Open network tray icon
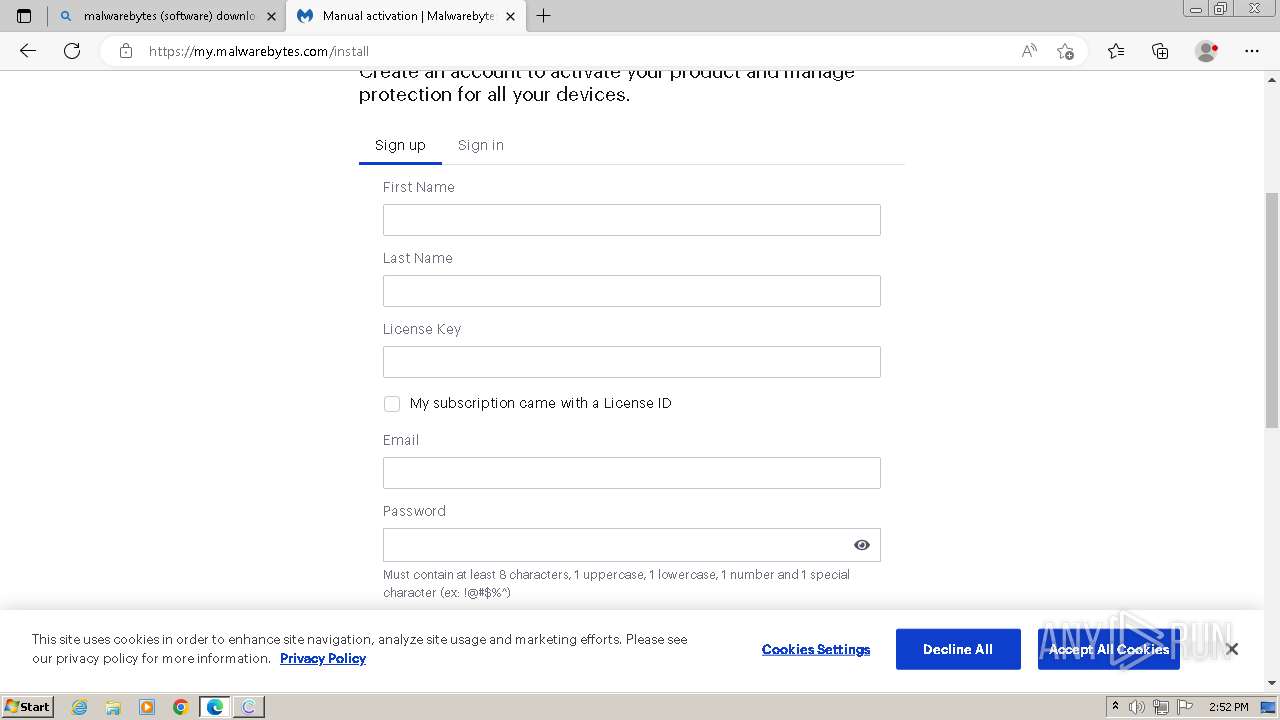The image size is (1280, 720). (x=1161, y=707)
